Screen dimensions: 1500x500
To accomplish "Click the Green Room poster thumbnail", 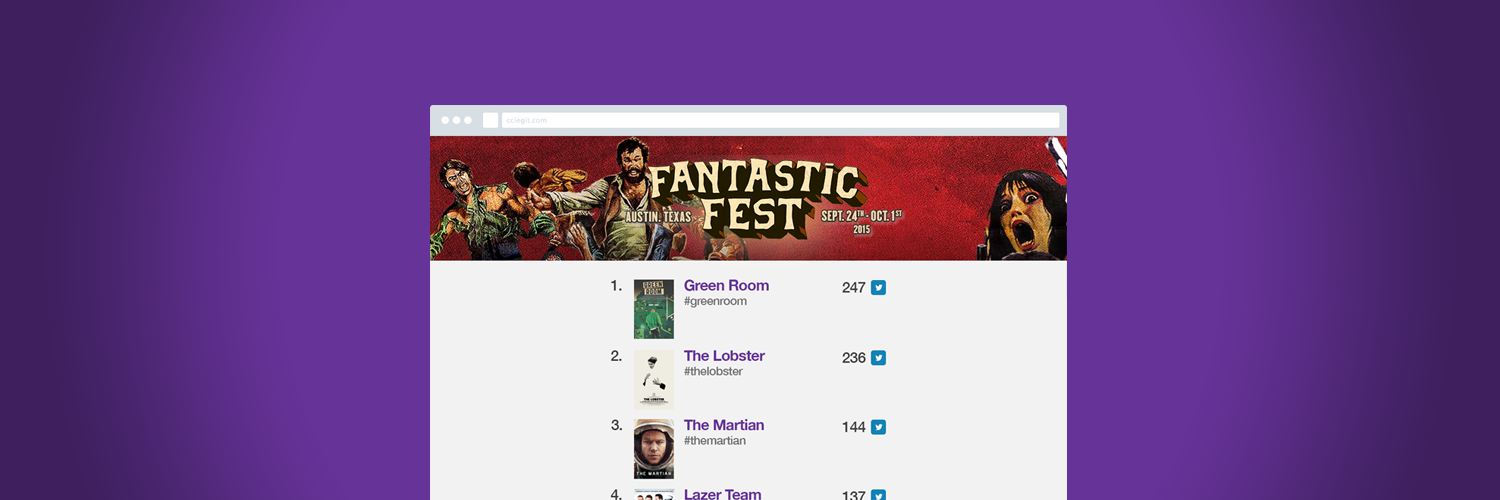I will tap(654, 309).
